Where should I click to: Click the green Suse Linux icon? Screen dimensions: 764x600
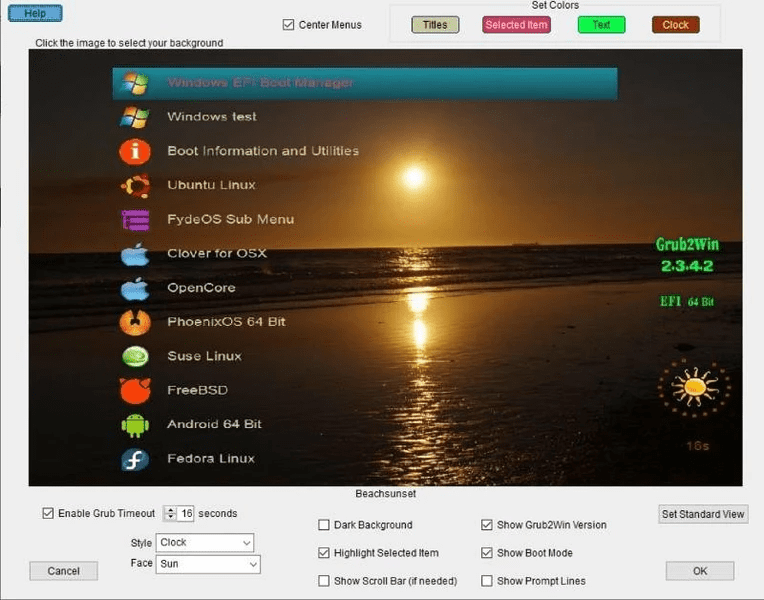tap(135, 356)
